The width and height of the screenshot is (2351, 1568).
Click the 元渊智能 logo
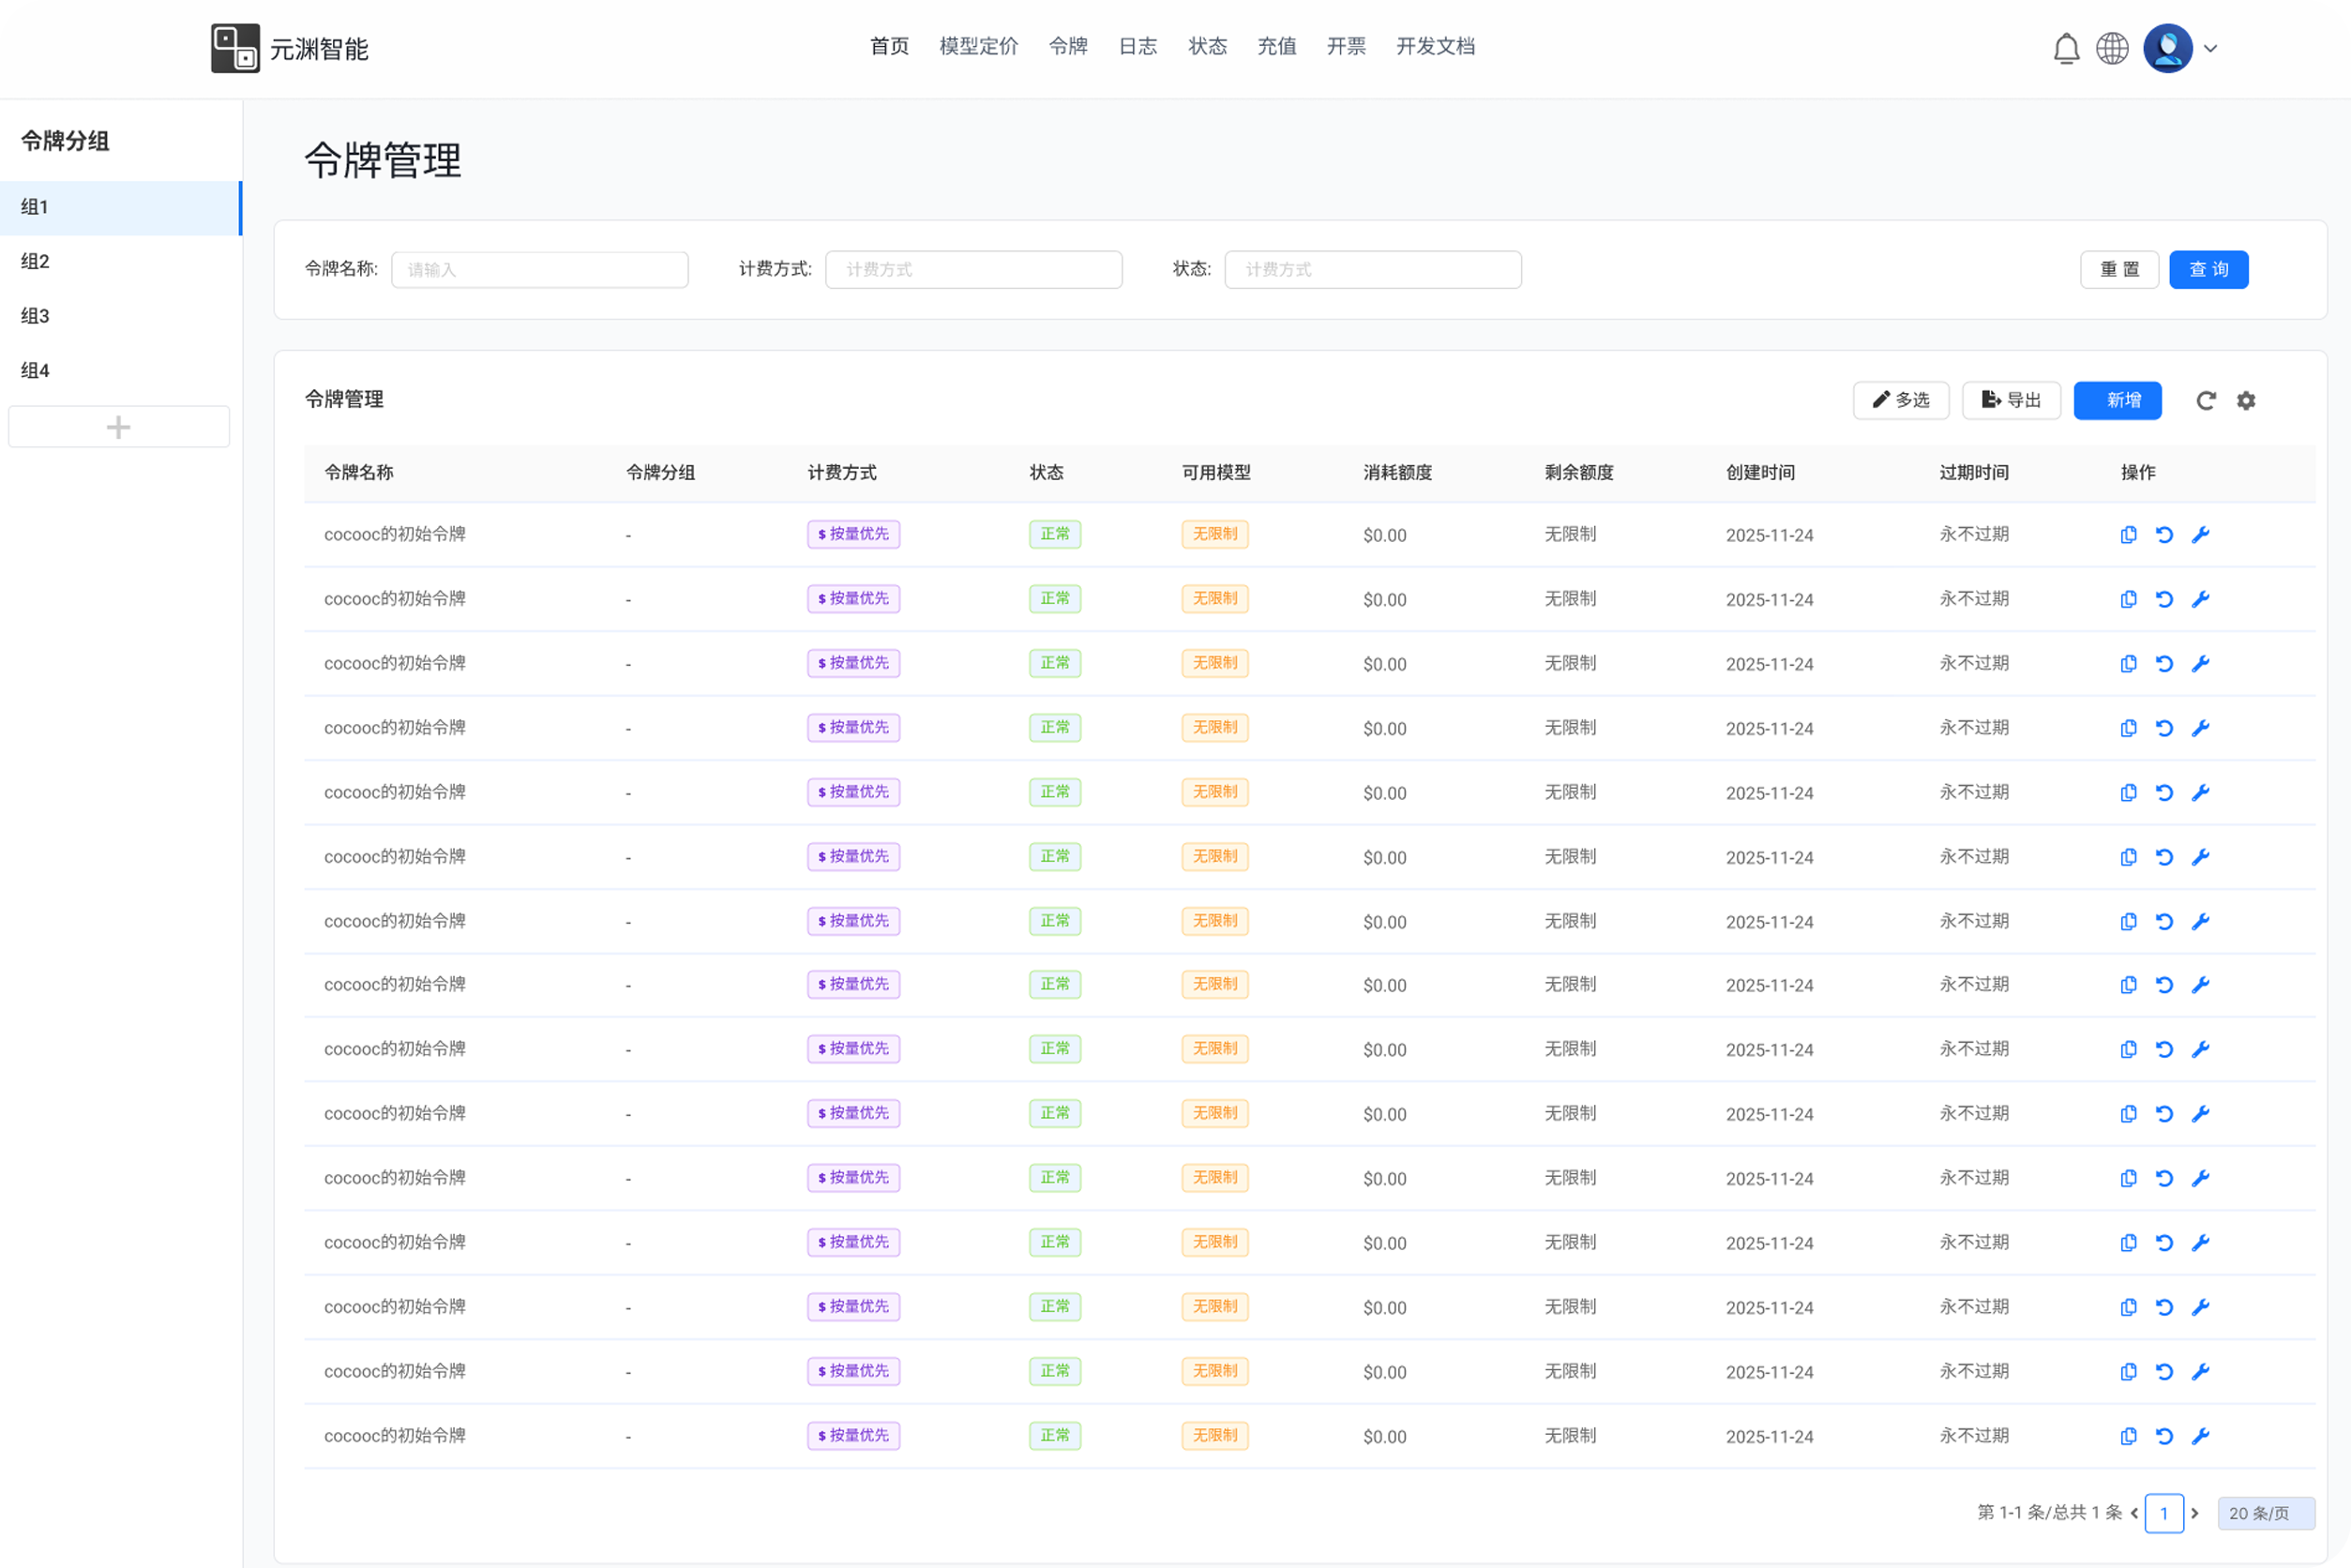click(x=236, y=48)
